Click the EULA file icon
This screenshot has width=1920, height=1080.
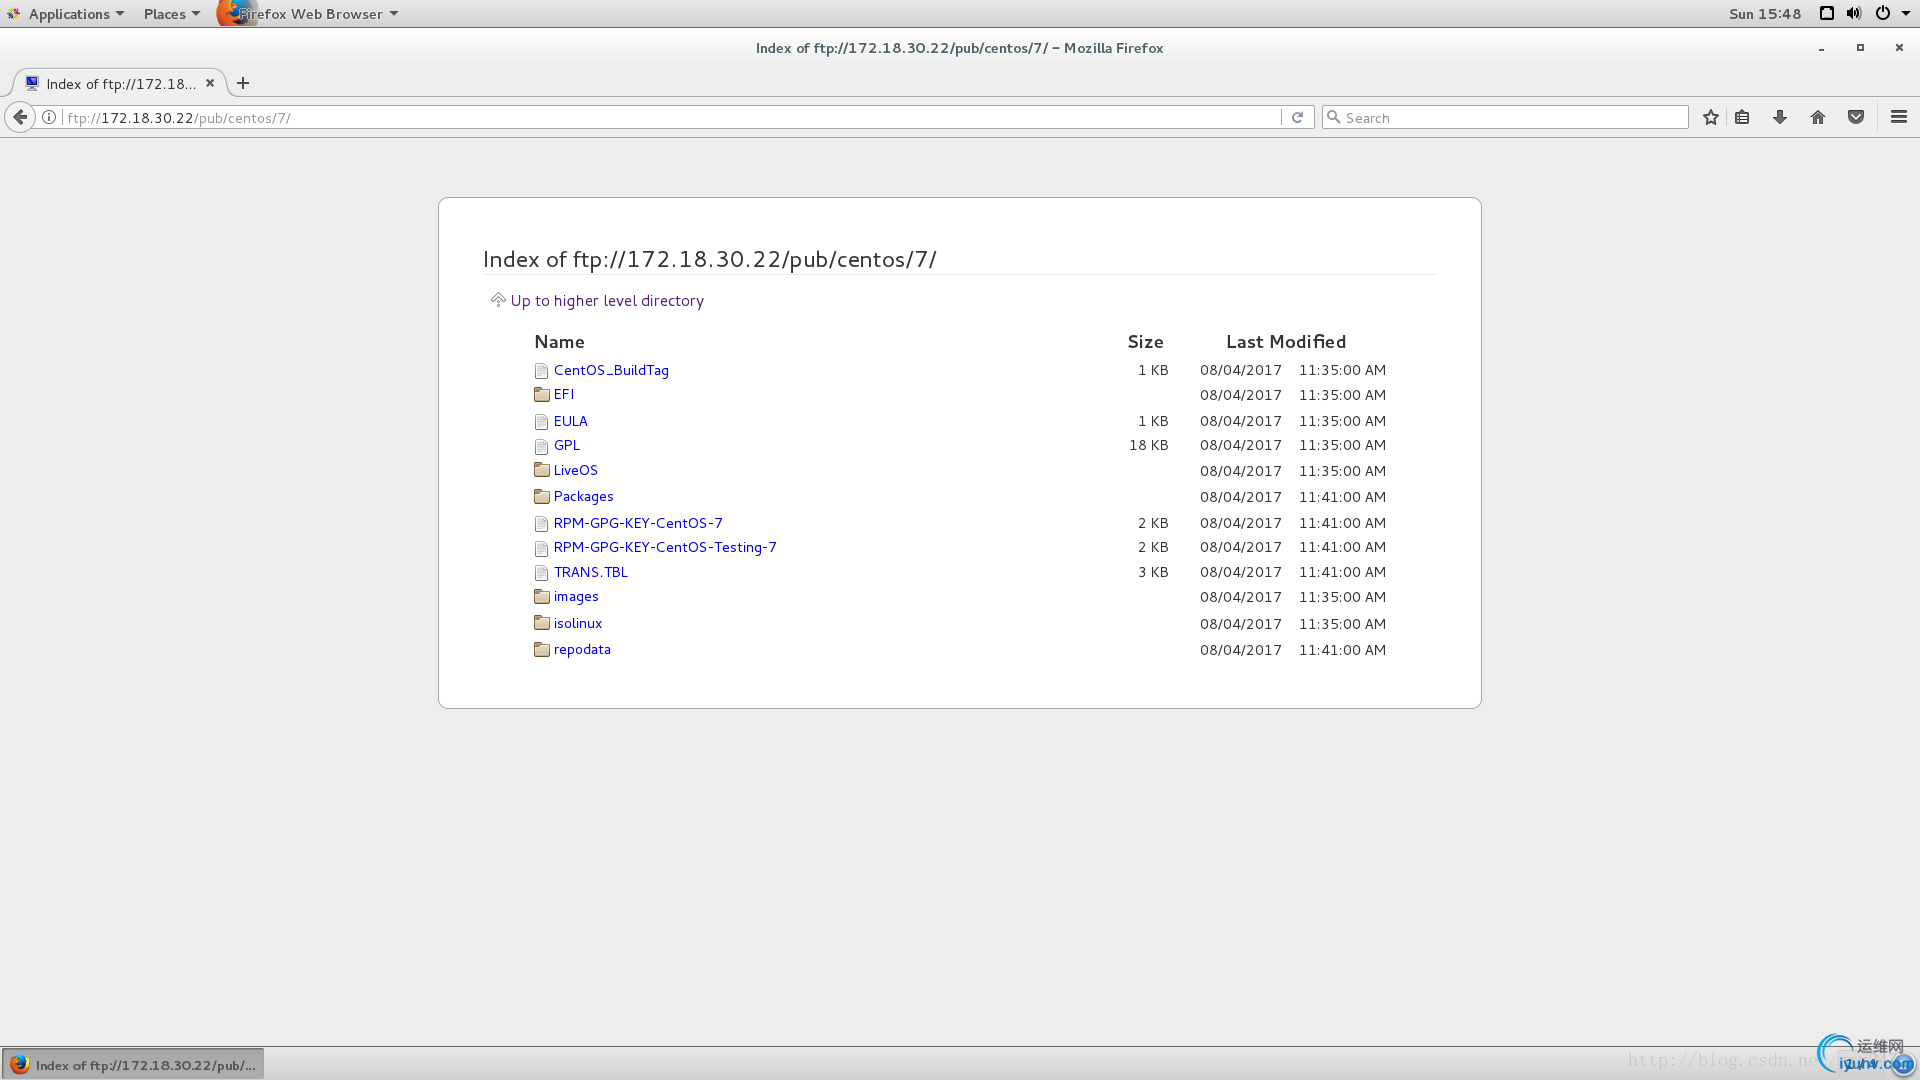point(541,422)
